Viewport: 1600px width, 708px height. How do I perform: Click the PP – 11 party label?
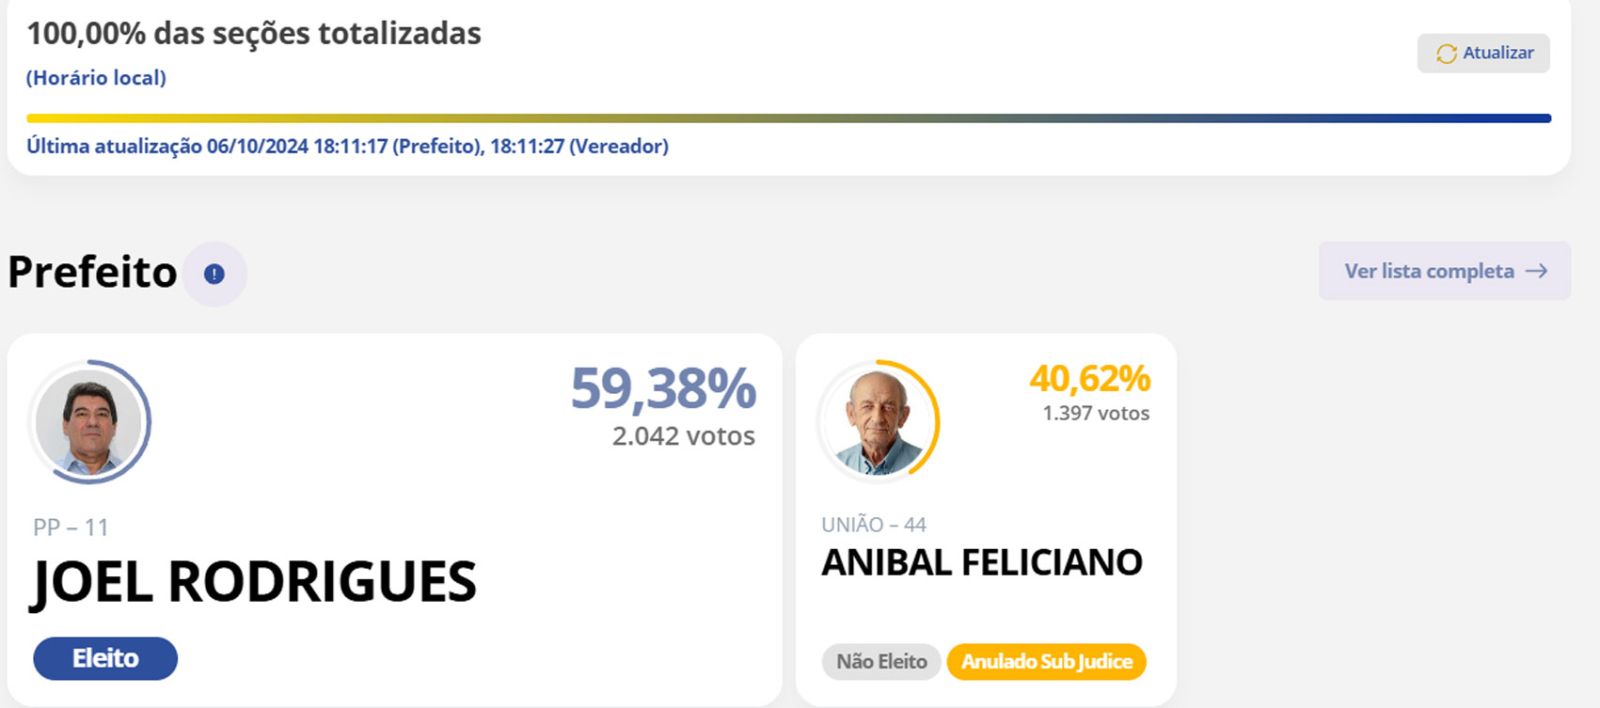point(70,527)
